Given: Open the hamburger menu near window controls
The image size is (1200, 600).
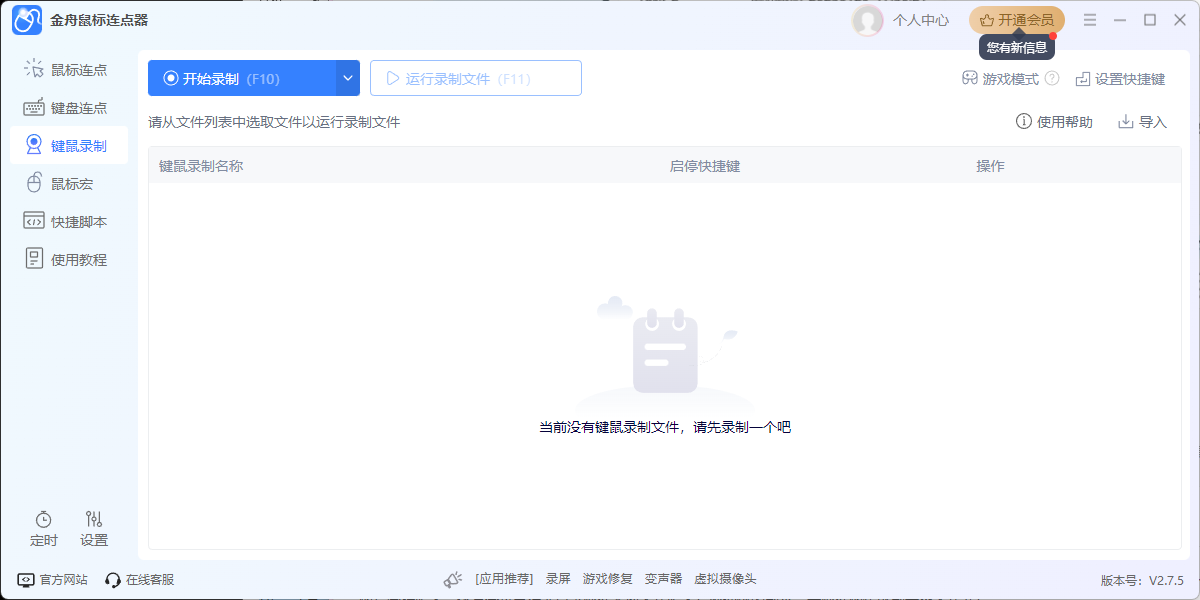Looking at the screenshot, I should pyautogui.click(x=1089, y=19).
